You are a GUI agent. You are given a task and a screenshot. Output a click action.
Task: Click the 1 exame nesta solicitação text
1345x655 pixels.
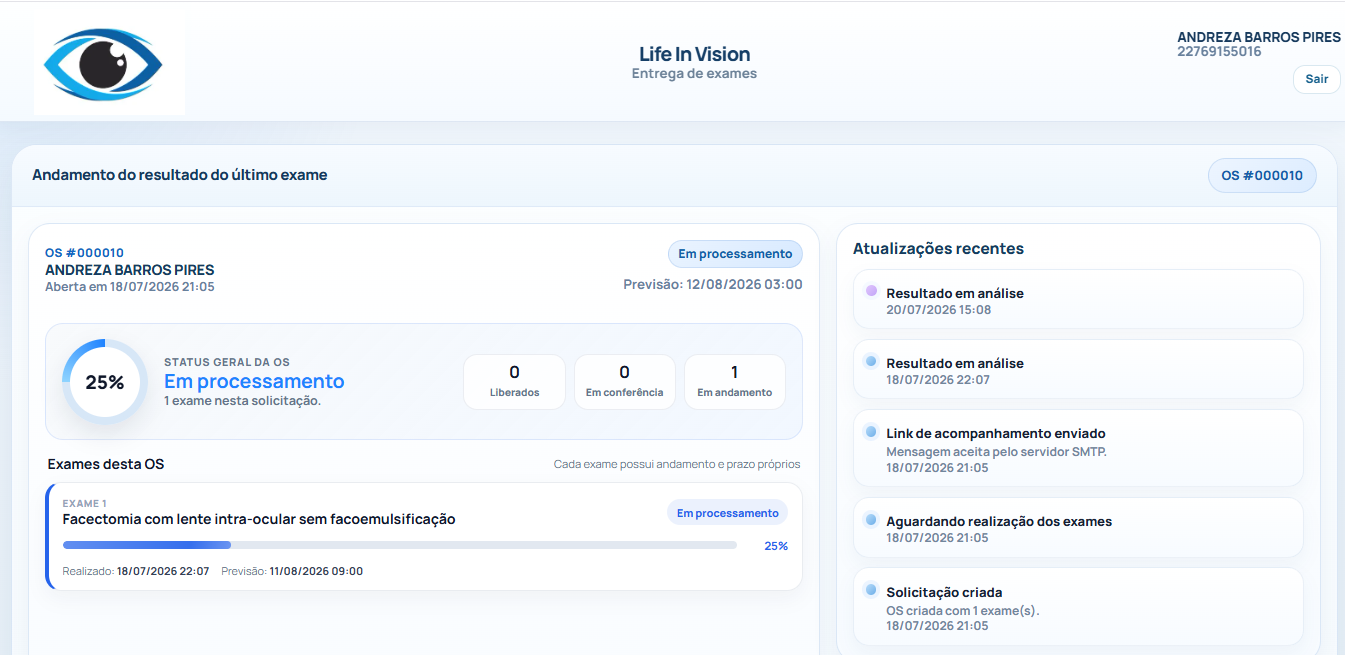(x=242, y=401)
